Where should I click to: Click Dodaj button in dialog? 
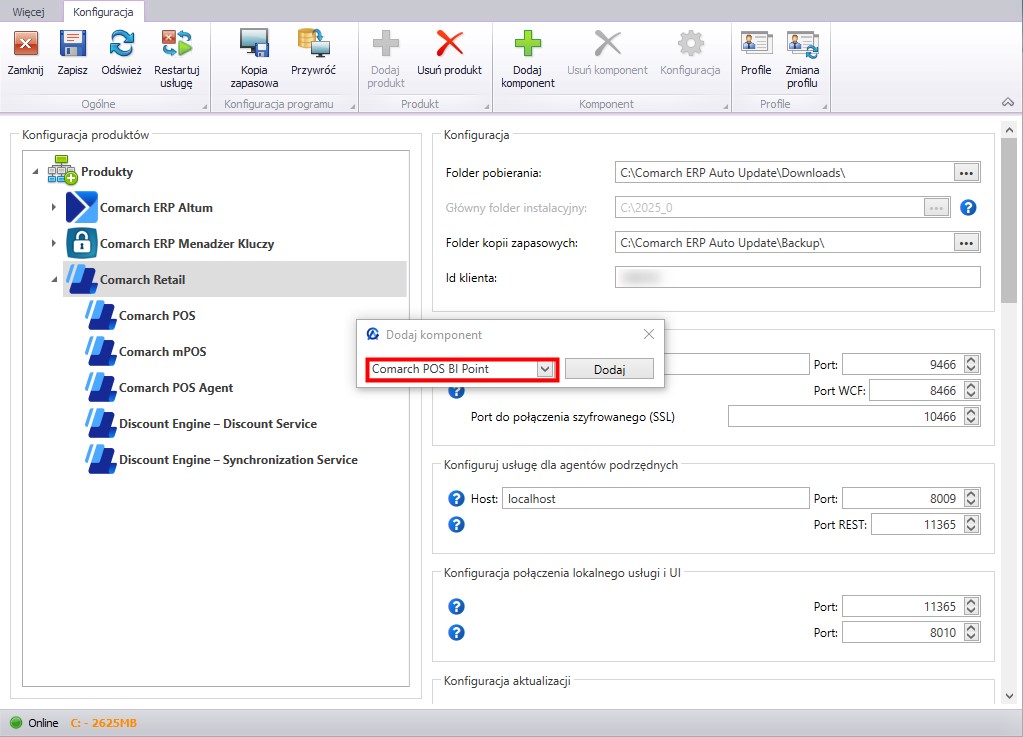click(x=609, y=369)
